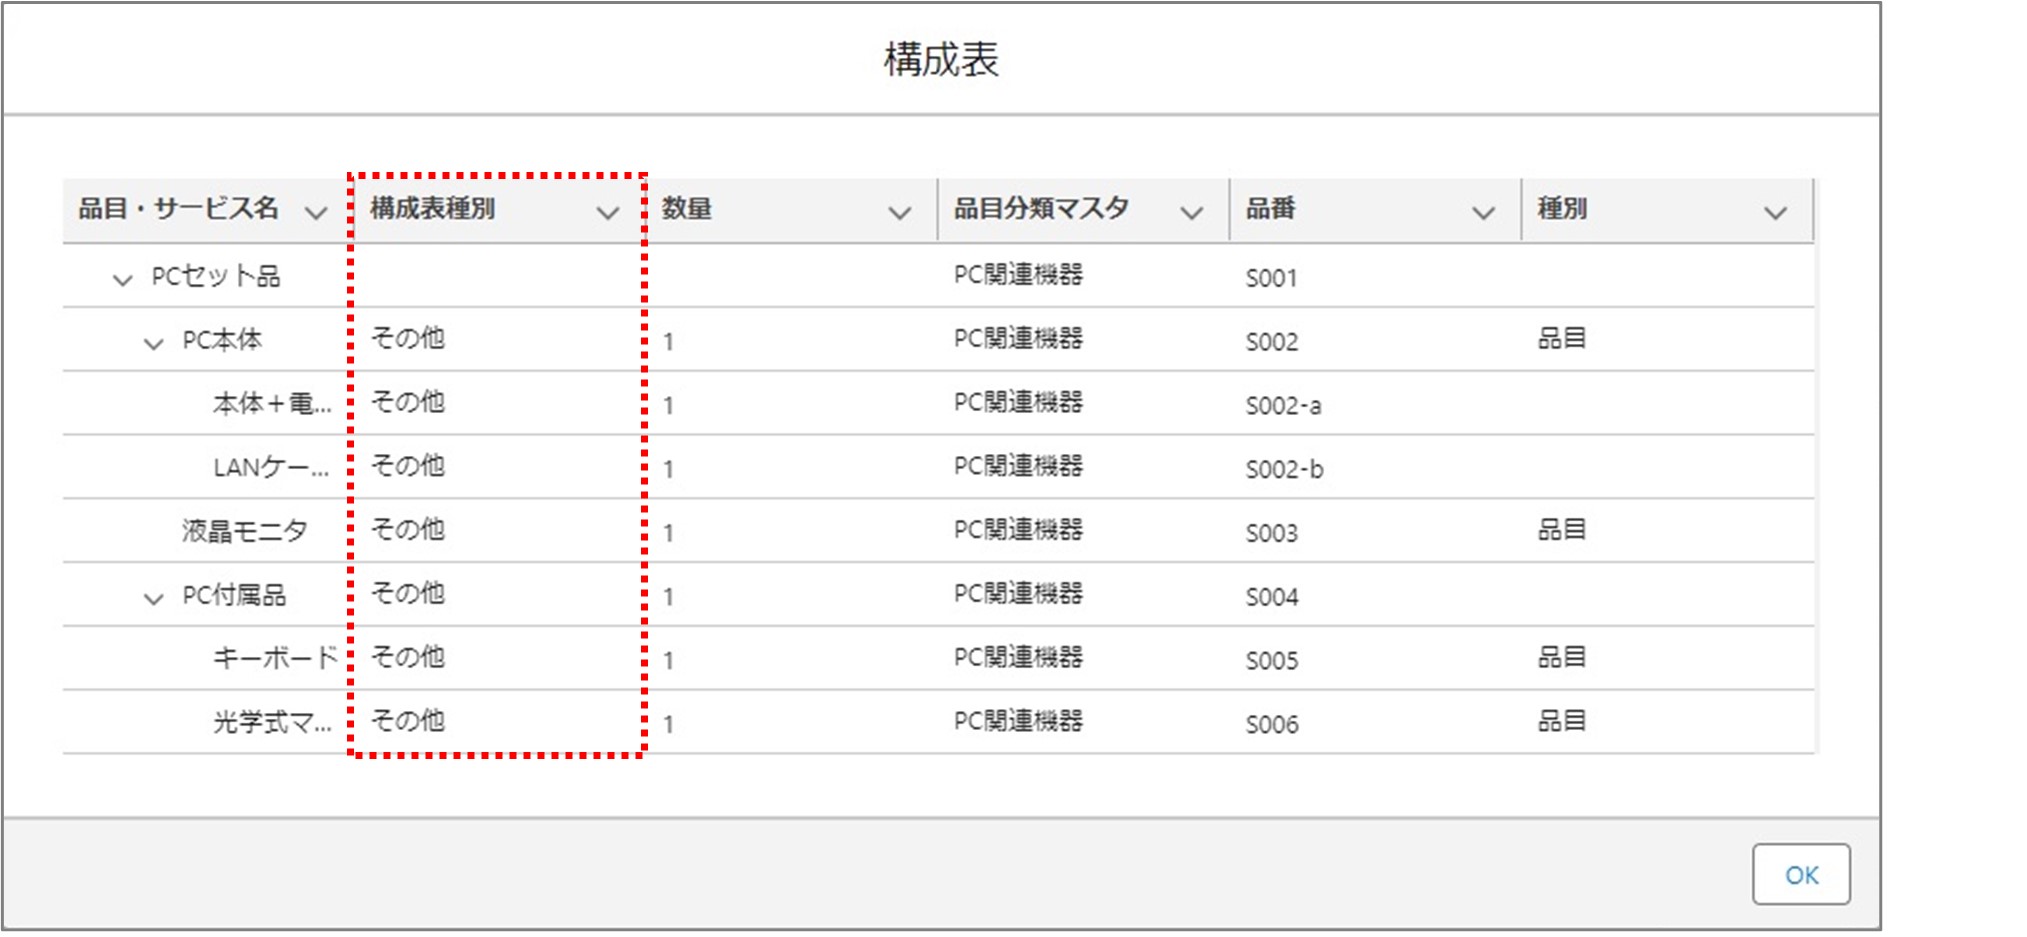Screen dimensions: 2027x937
Task: Open the 数量 column dropdown chevron
Action: (900, 212)
